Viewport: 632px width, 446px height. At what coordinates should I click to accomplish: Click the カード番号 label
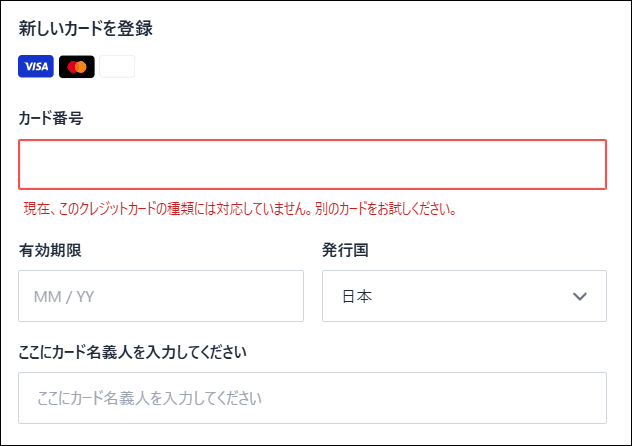tap(51, 118)
